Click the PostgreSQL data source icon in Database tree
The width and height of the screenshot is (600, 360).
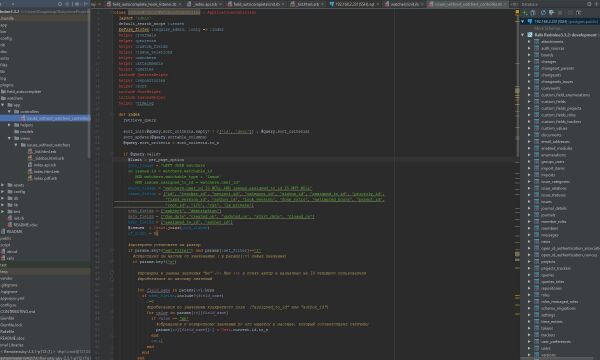(530, 21)
